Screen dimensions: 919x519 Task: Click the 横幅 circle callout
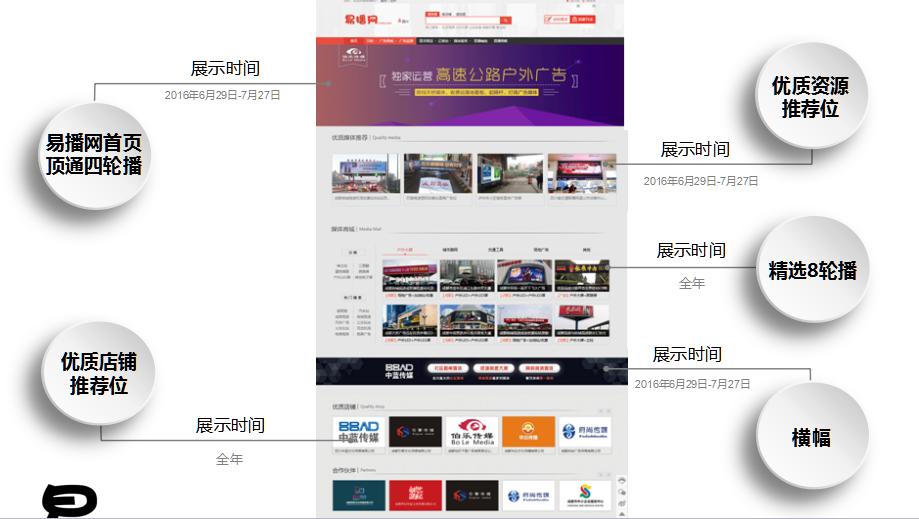pyautogui.click(x=811, y=437)
